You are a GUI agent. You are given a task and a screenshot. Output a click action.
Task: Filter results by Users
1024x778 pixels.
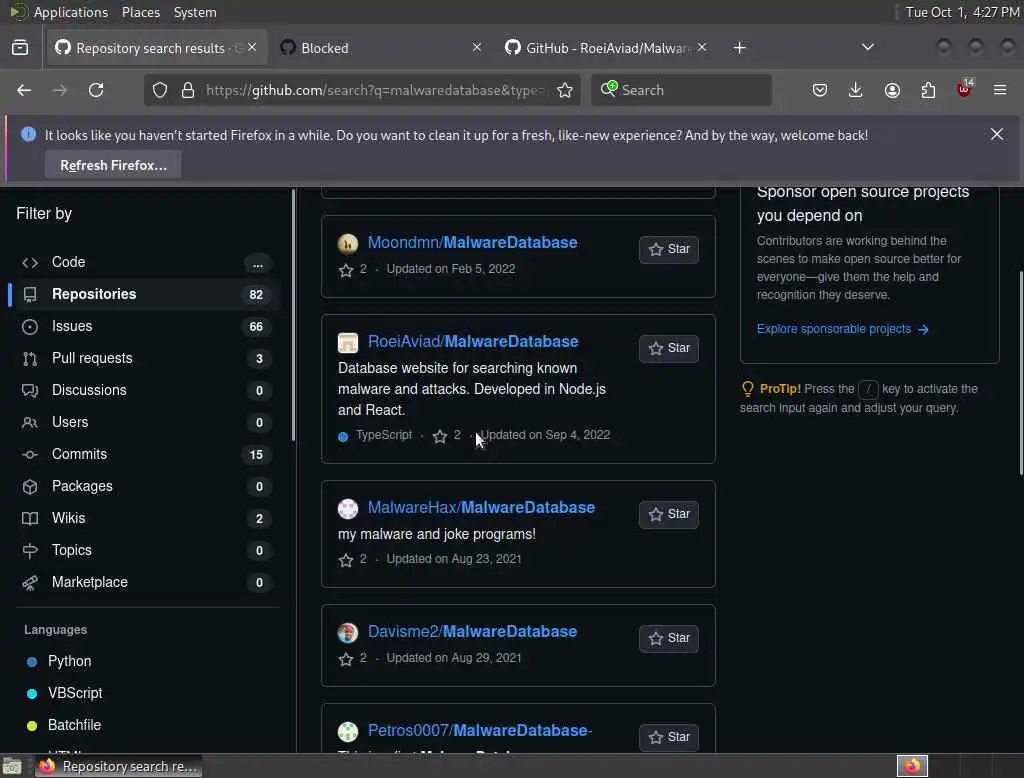[x=145, y=423]
